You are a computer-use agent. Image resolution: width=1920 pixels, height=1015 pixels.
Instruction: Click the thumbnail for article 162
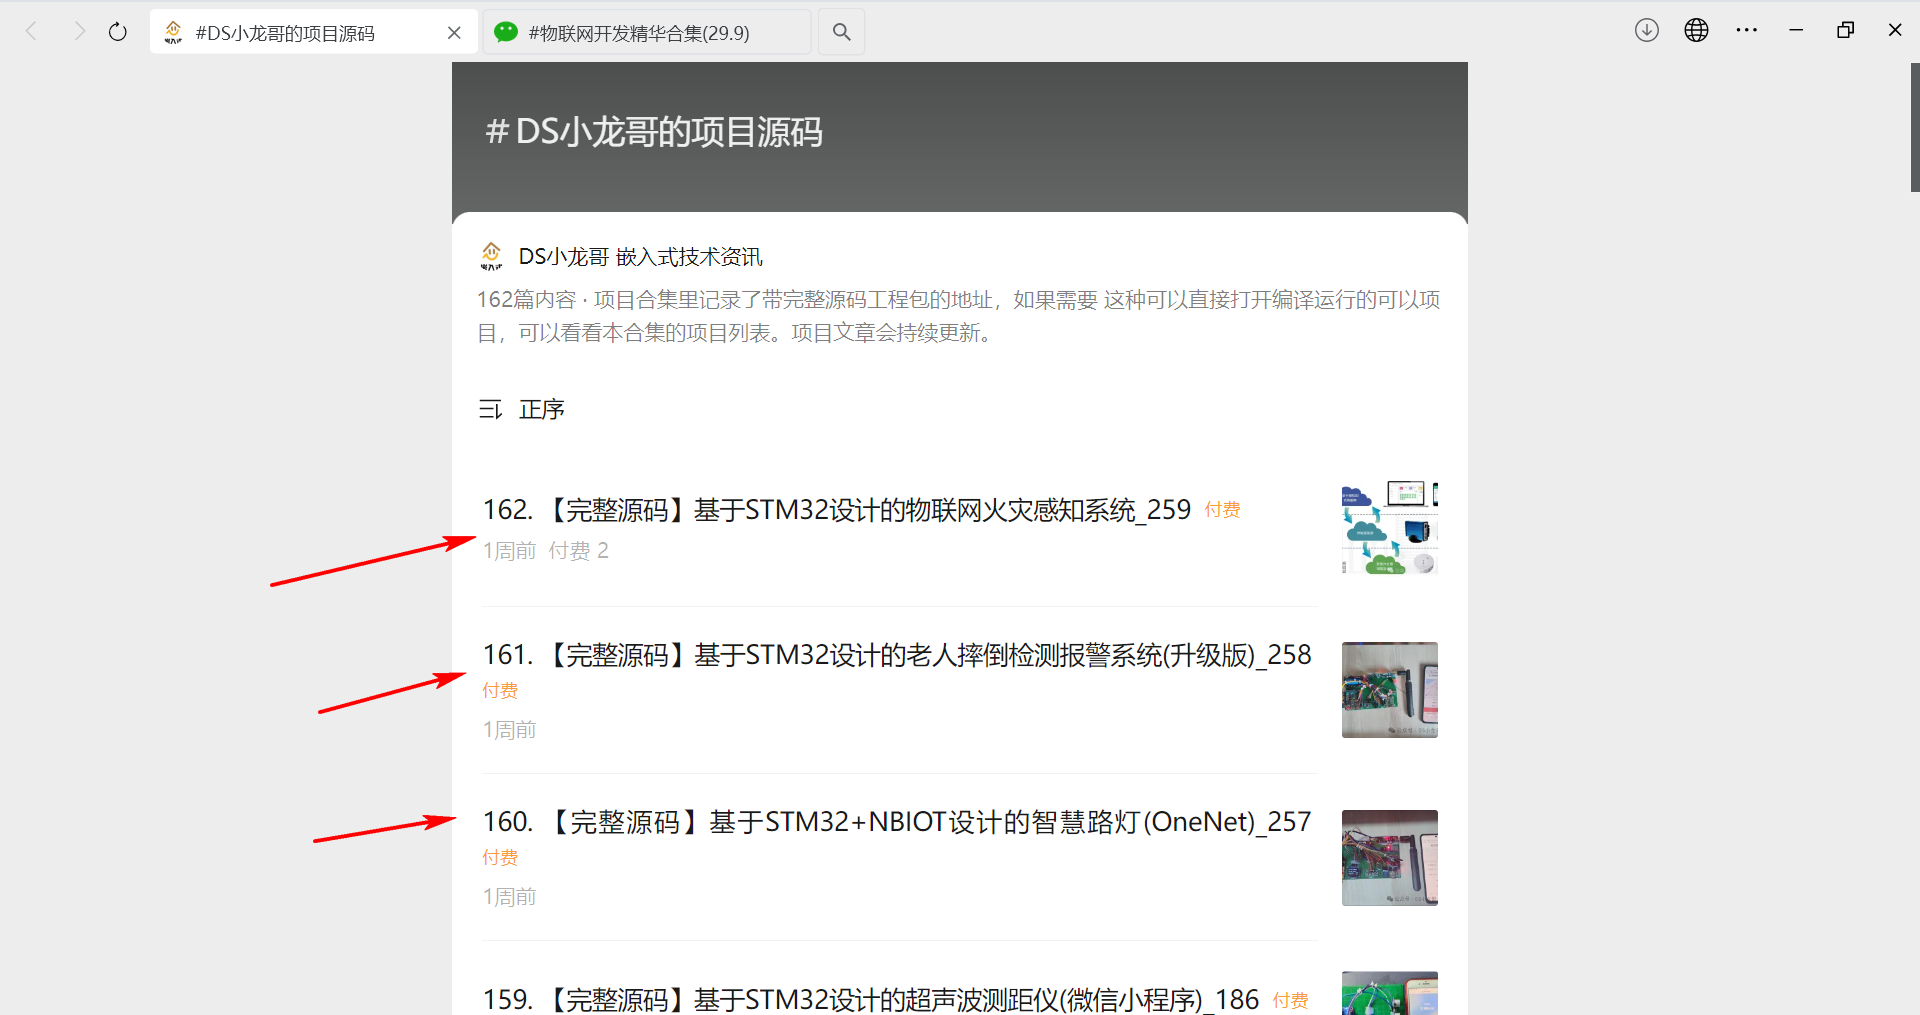point(1390,527)
